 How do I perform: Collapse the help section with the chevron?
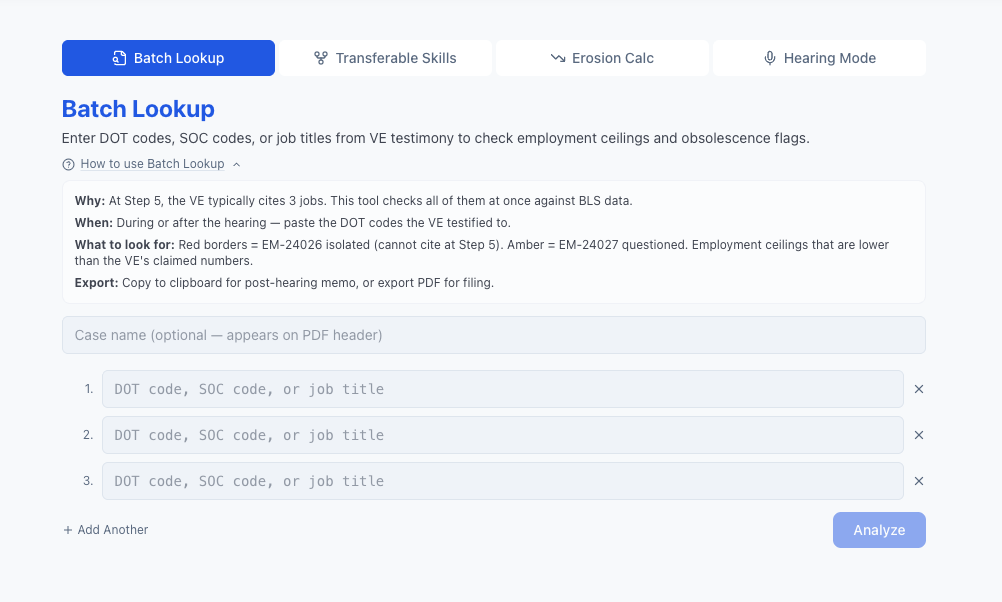coord(236,164)
